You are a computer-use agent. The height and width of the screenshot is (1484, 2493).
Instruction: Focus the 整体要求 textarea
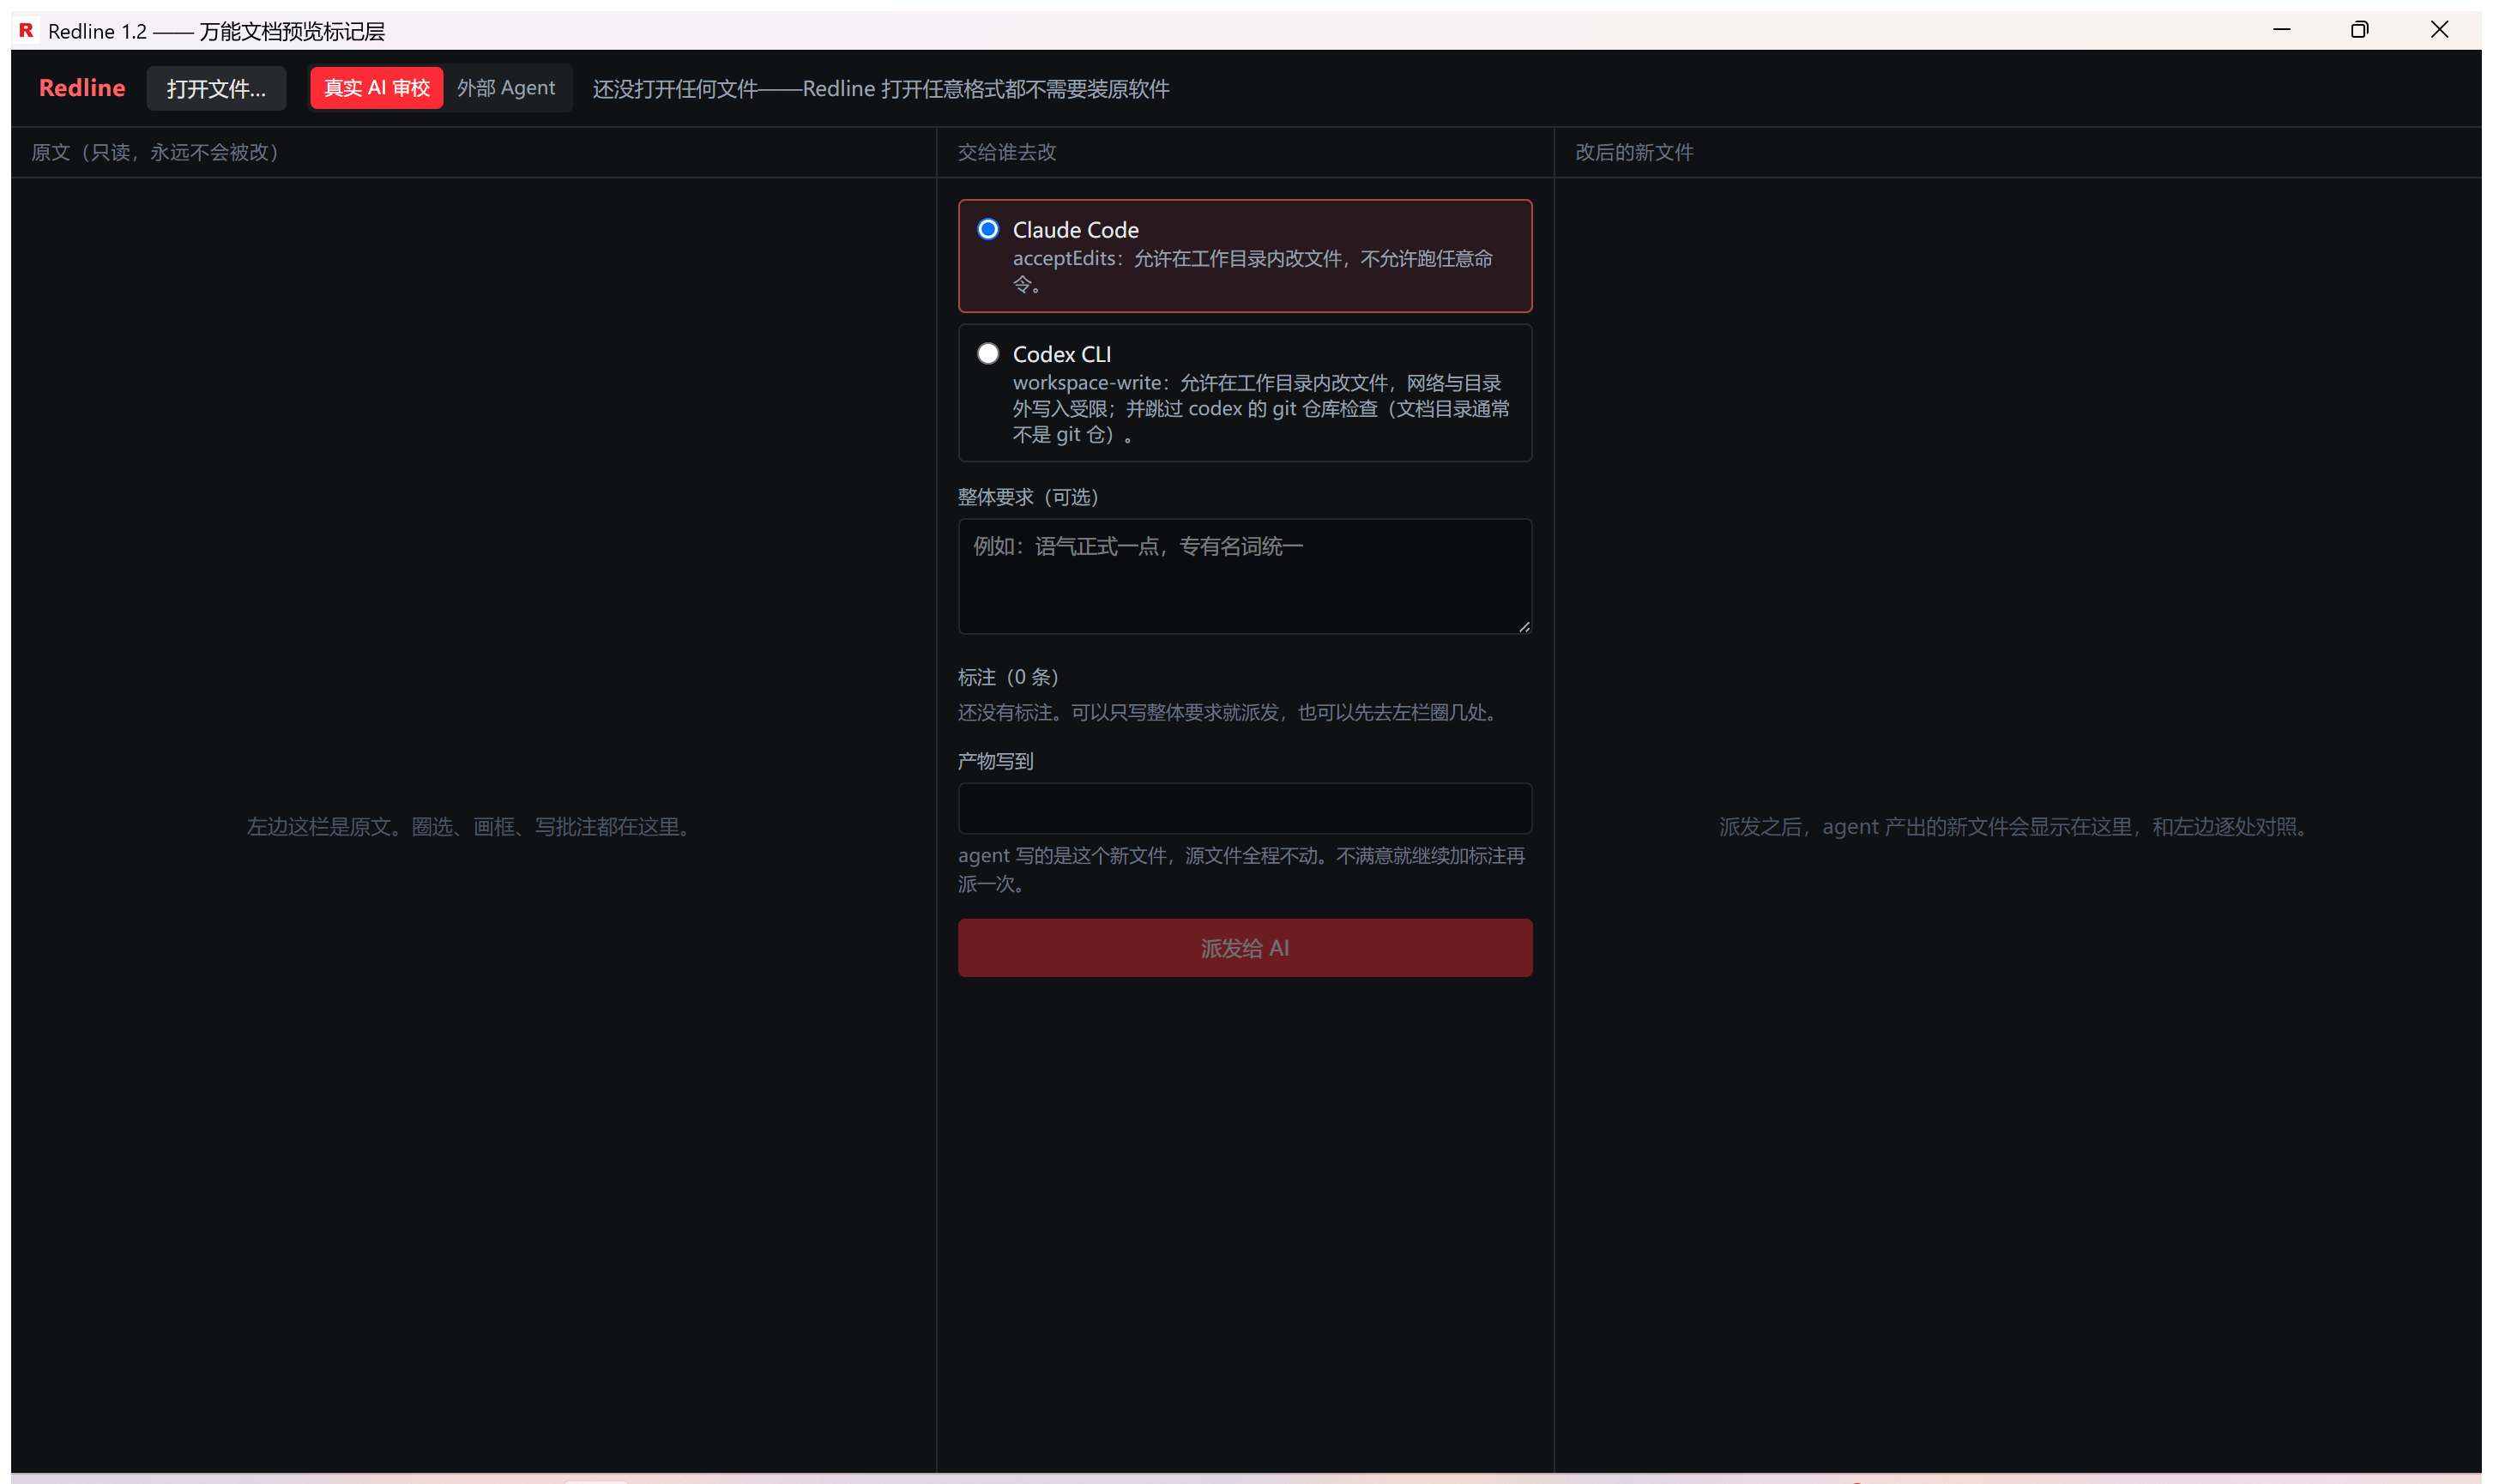pyautogui.click(x=1245, y=576)
